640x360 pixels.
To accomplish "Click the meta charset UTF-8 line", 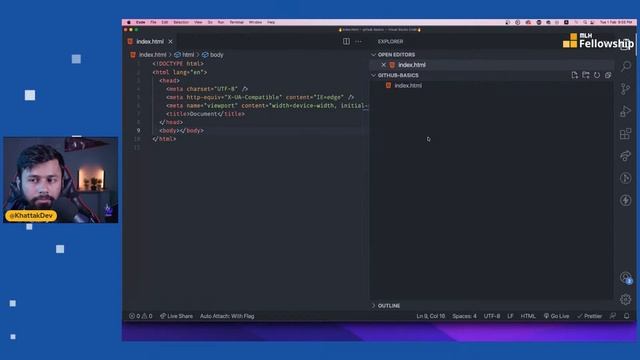I will pyautogui.click(x=207, y=89).
